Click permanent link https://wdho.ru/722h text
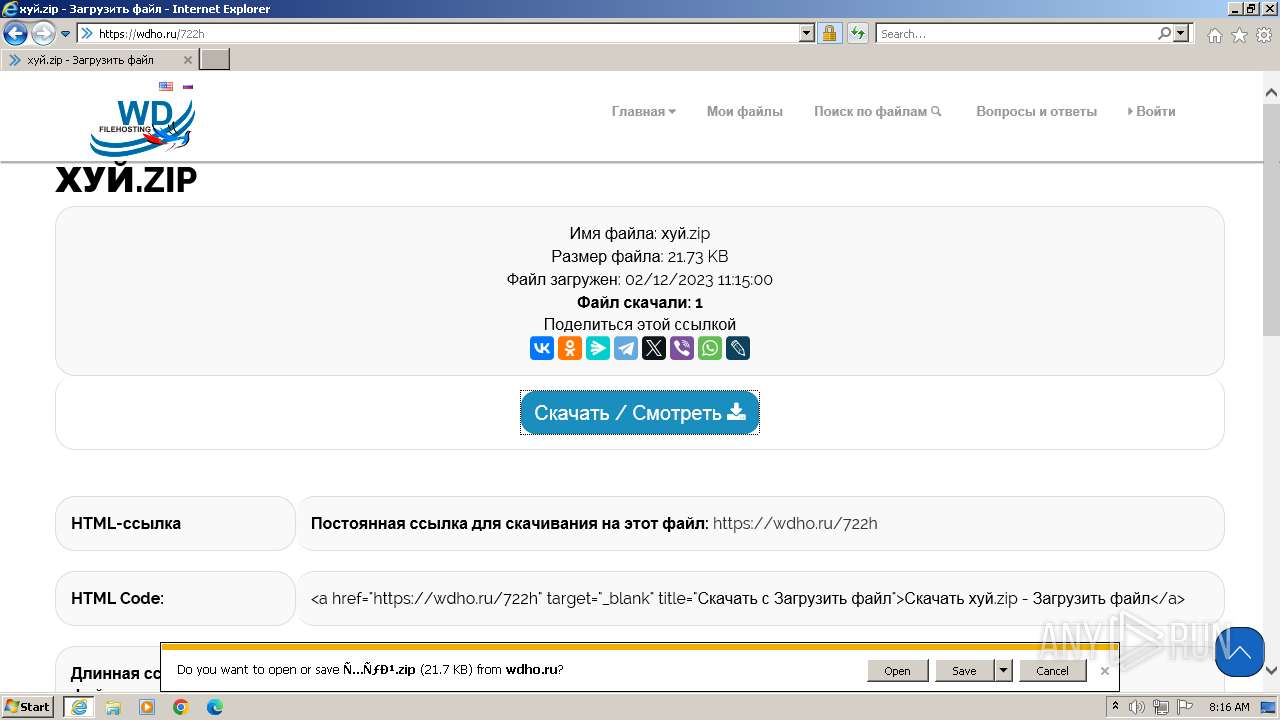 click(x=795, y=523)
